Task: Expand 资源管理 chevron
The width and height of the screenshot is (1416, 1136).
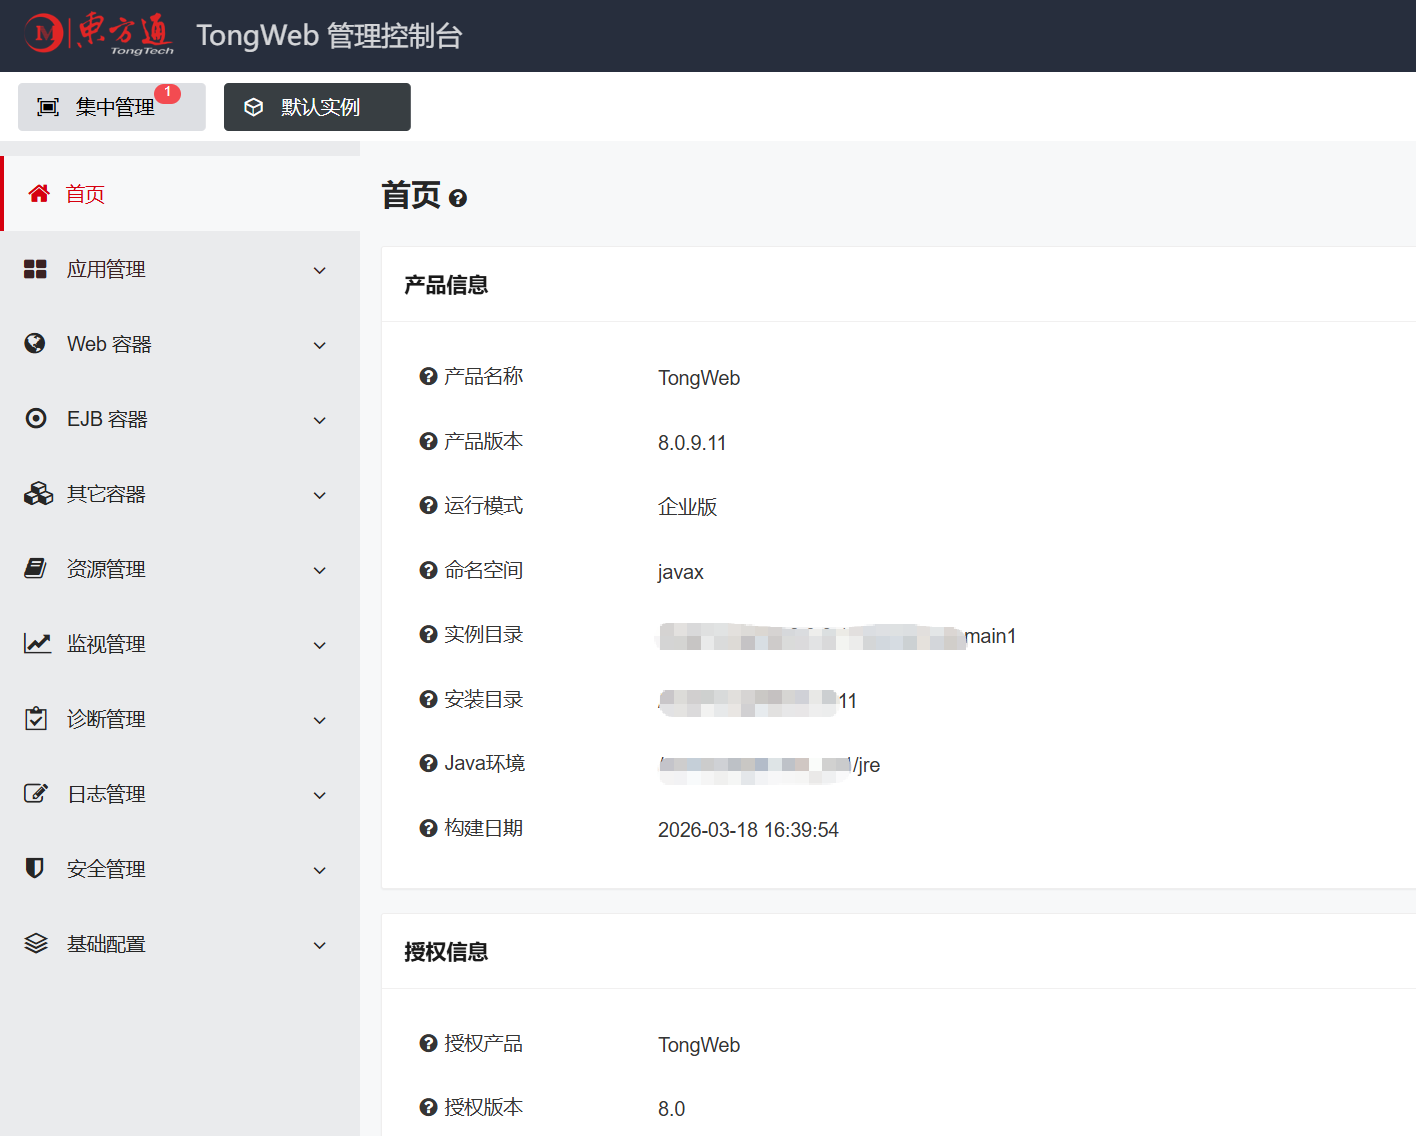Action: [320, 570]
